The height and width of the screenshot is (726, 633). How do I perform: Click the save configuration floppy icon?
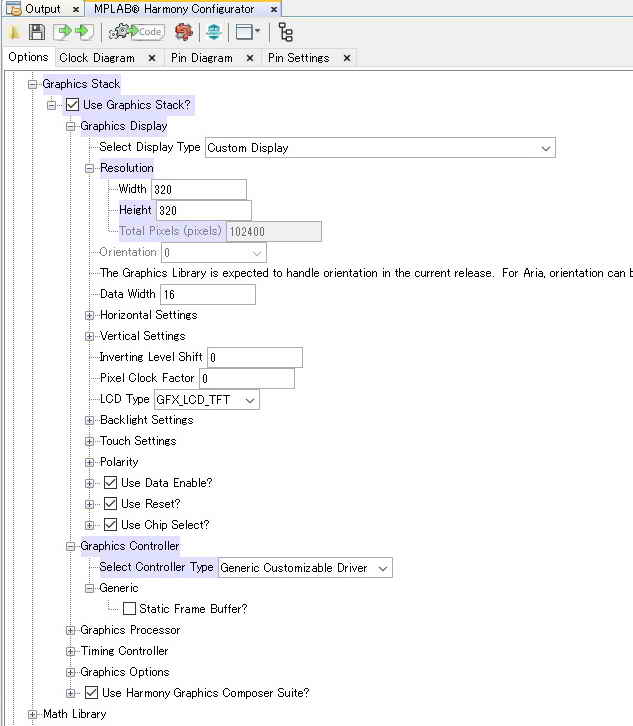pyautogui.click(x=37, y=32)
